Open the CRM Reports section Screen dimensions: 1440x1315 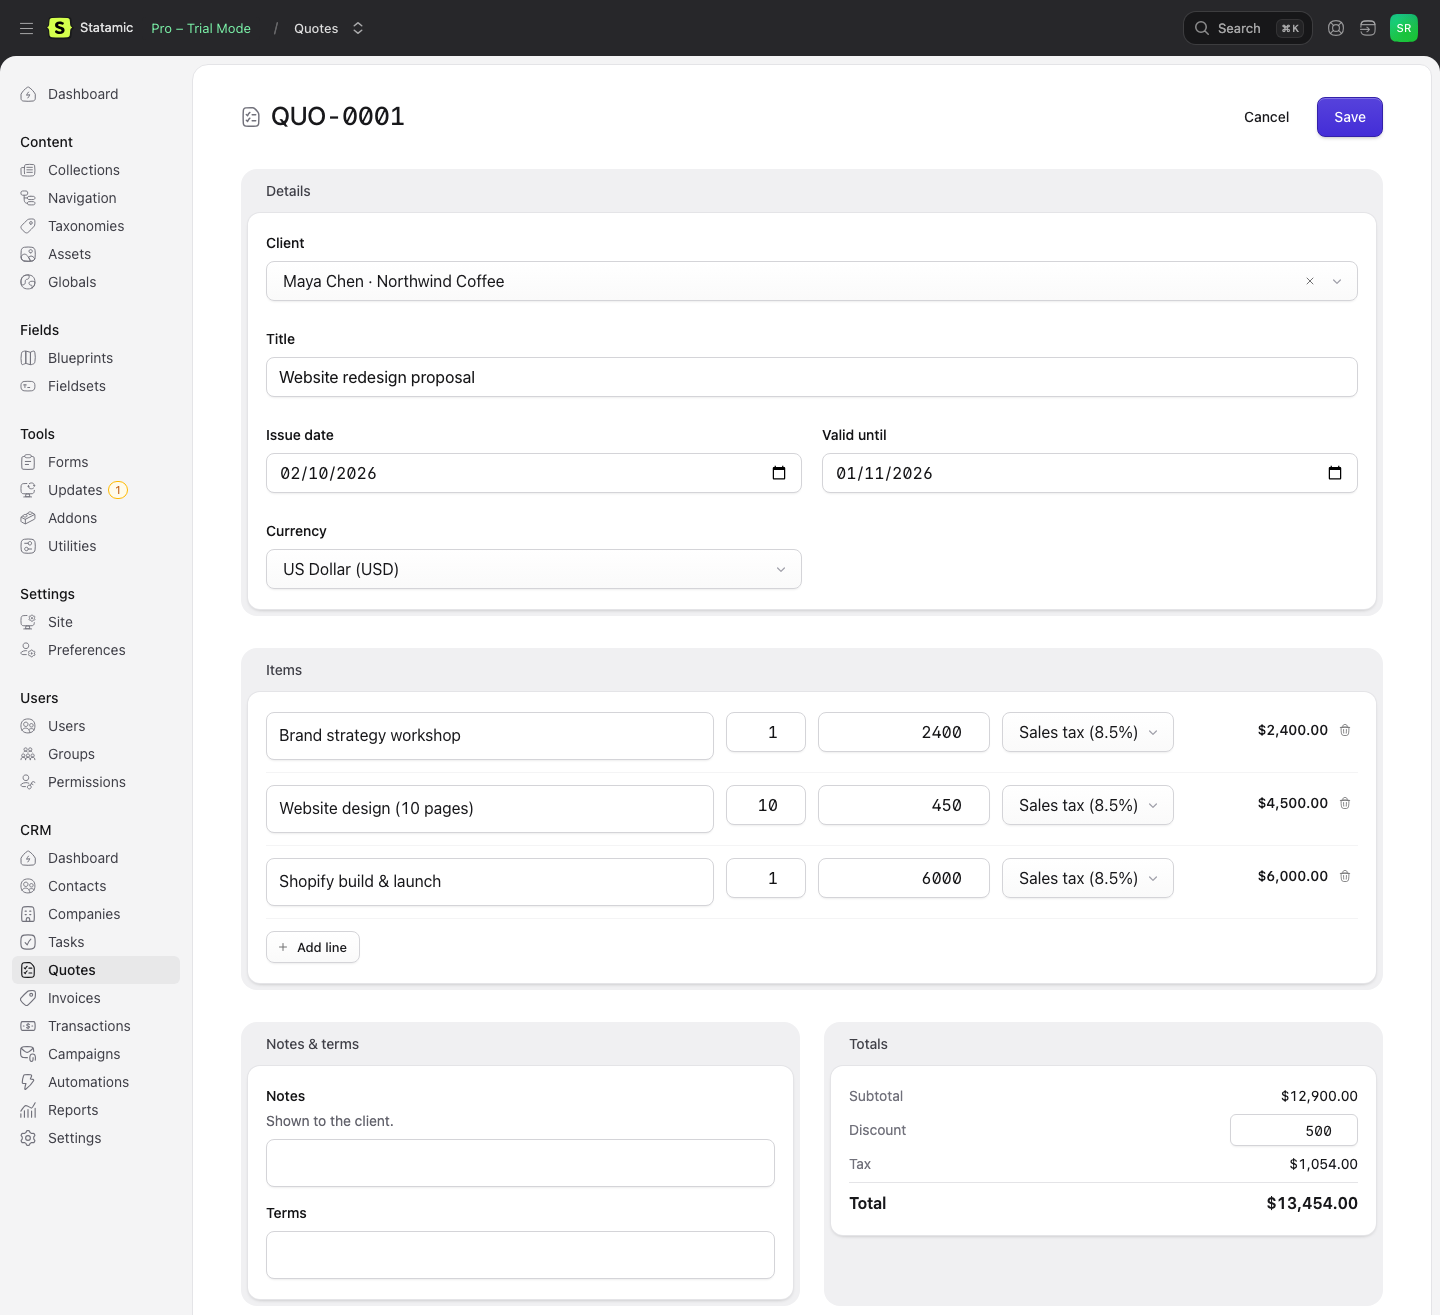[73, 1110]
